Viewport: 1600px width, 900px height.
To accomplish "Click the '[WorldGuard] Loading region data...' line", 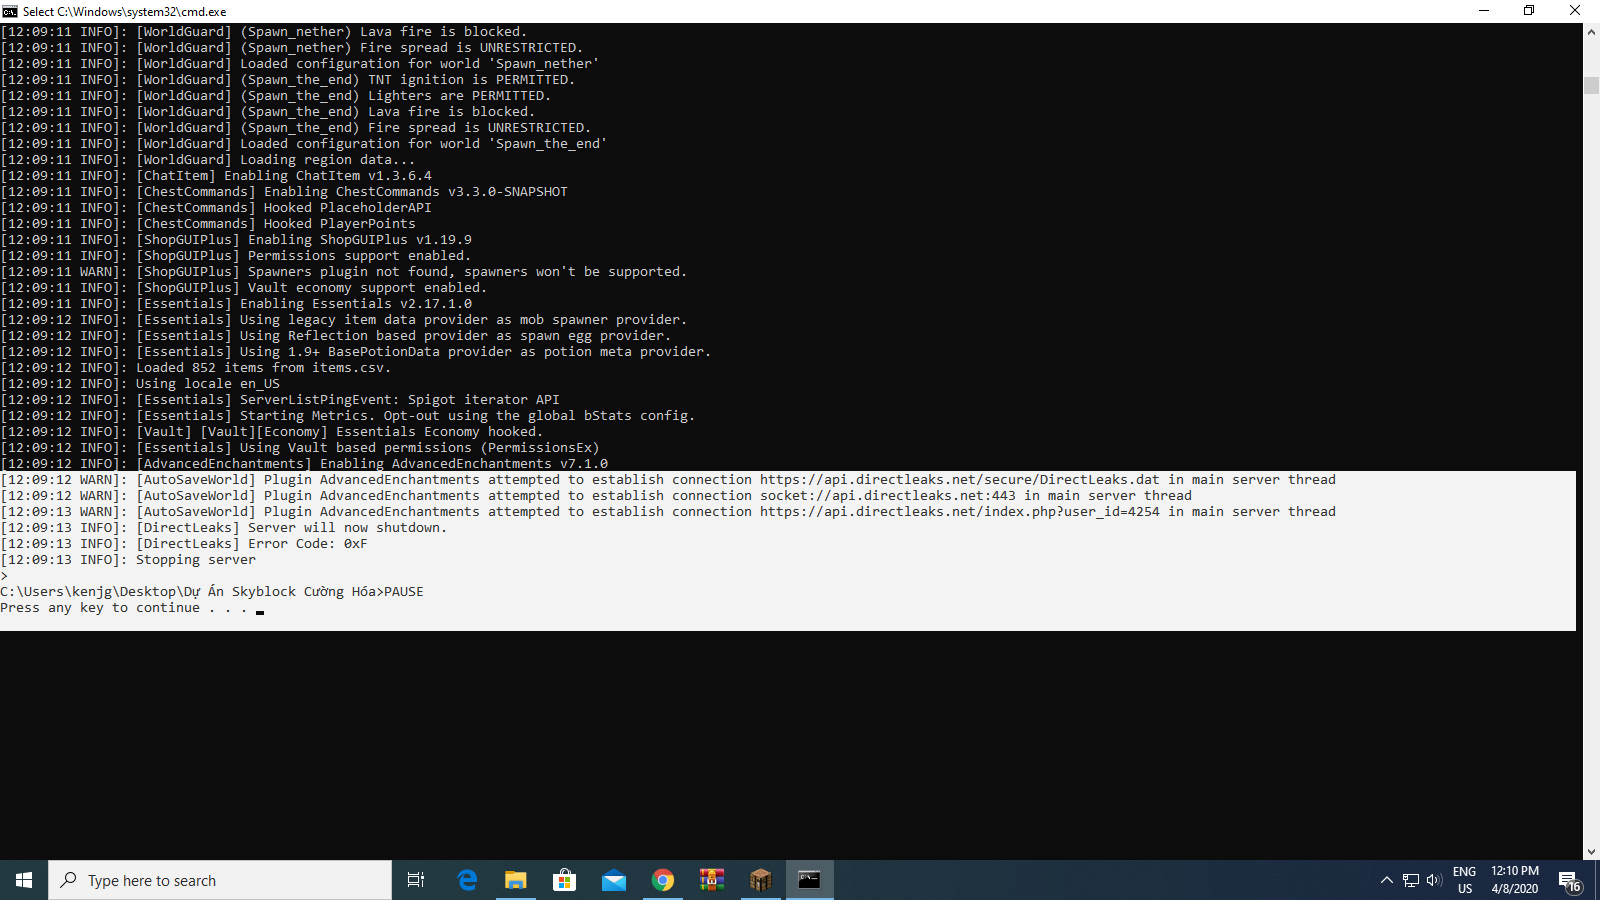I will [207, 160].
